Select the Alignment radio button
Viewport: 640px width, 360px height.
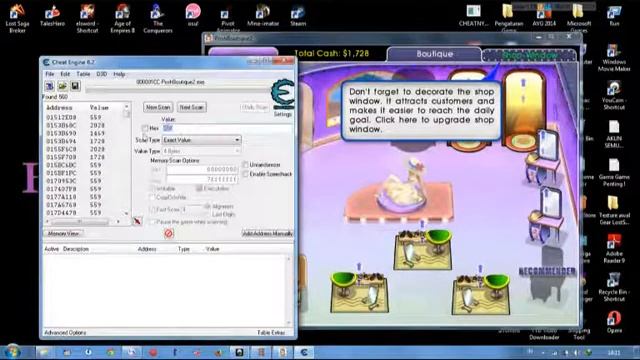(207, 206)
